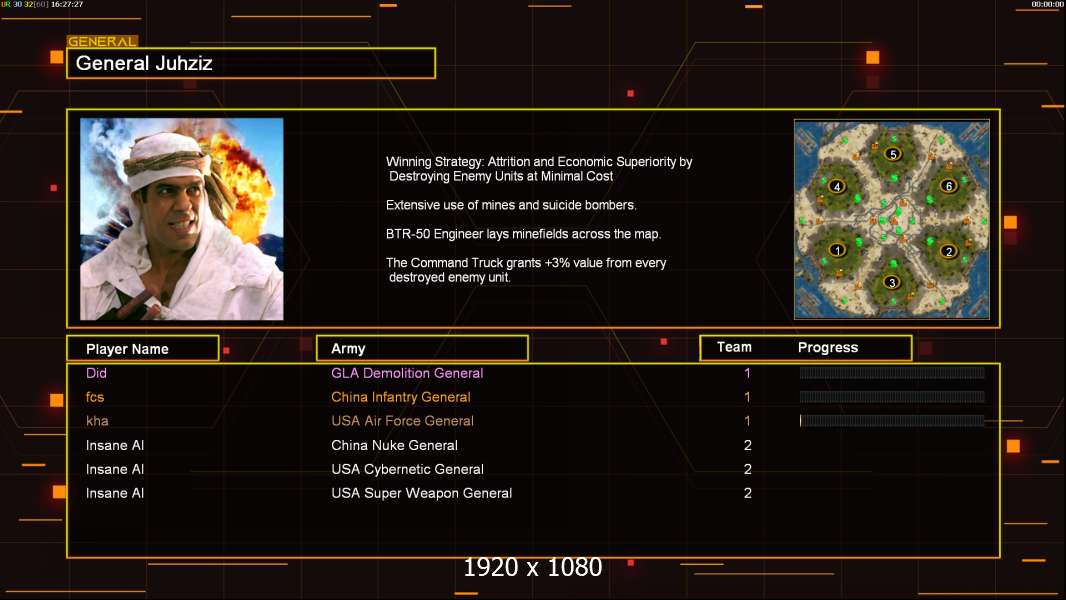
Task: Click China Infantry General army text
Action: tap(400, 397)
